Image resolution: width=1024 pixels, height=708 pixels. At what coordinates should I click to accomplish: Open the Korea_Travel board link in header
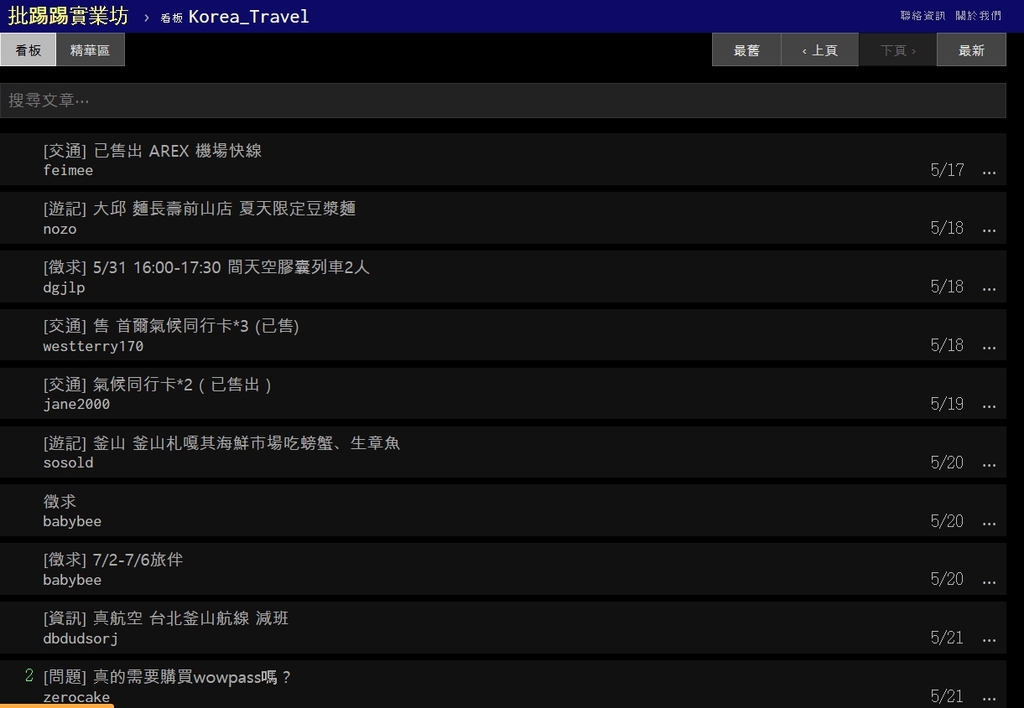point(234,16)
